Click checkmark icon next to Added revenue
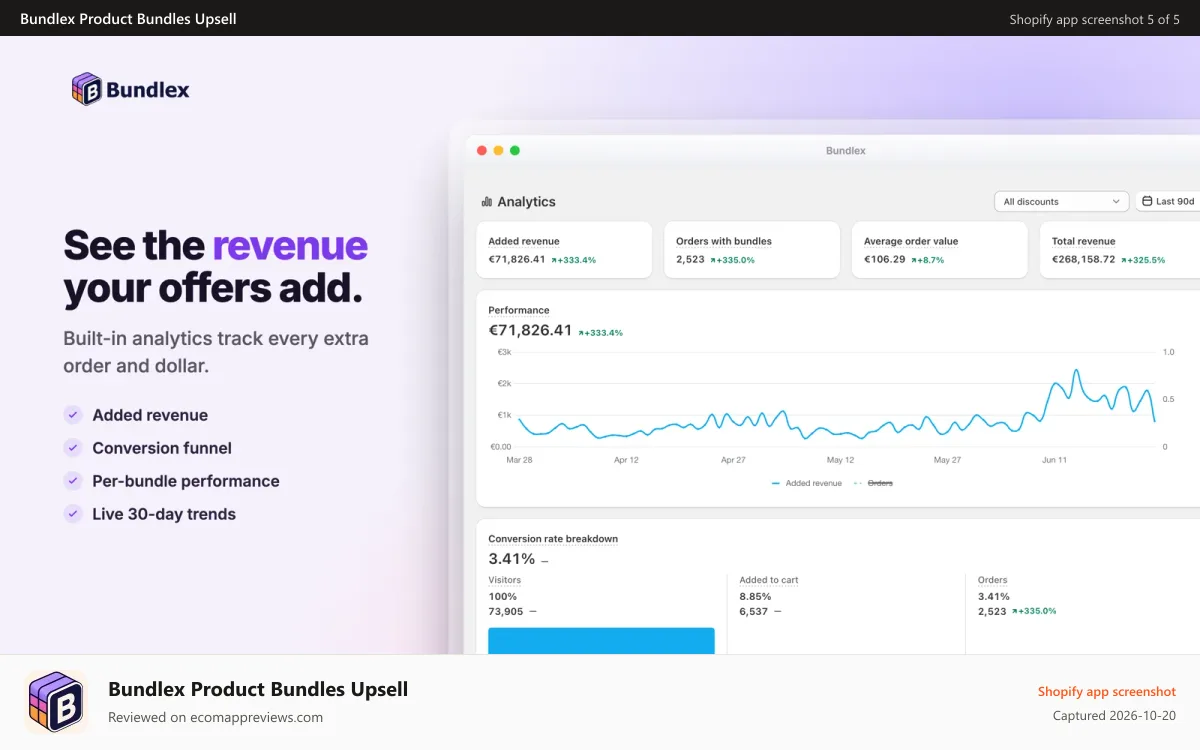The height and width of the screenshot is (750, 1200). (73, 415)
